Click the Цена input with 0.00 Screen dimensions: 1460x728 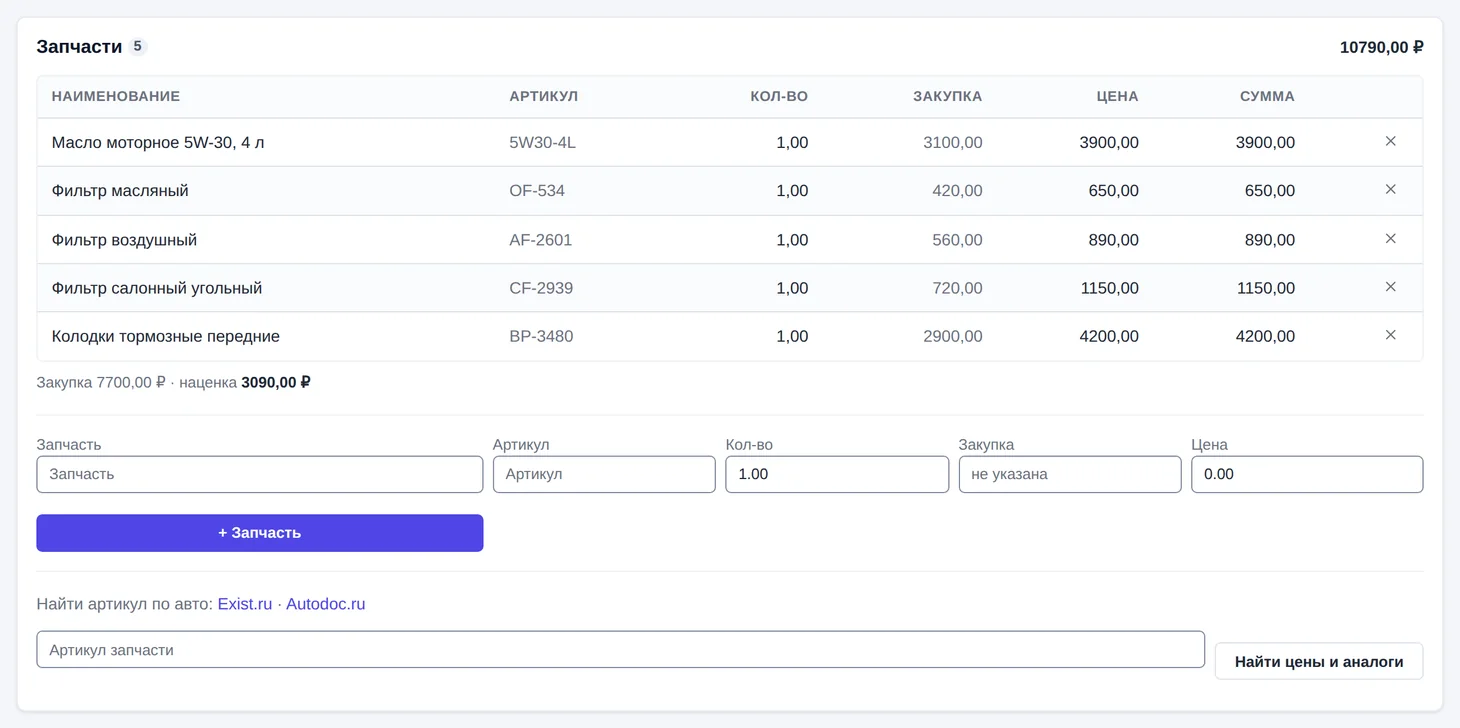click(x=1307, y=474)
